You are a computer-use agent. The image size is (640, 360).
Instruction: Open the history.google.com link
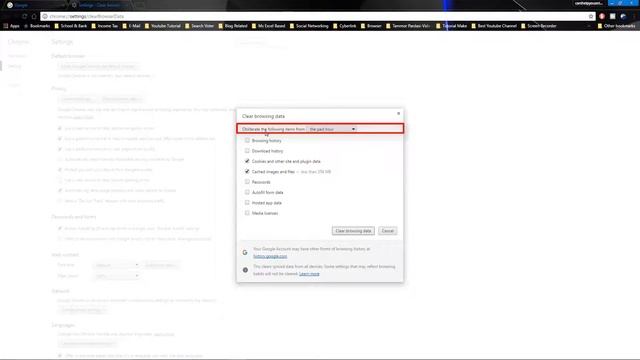[x=270, y=256]
